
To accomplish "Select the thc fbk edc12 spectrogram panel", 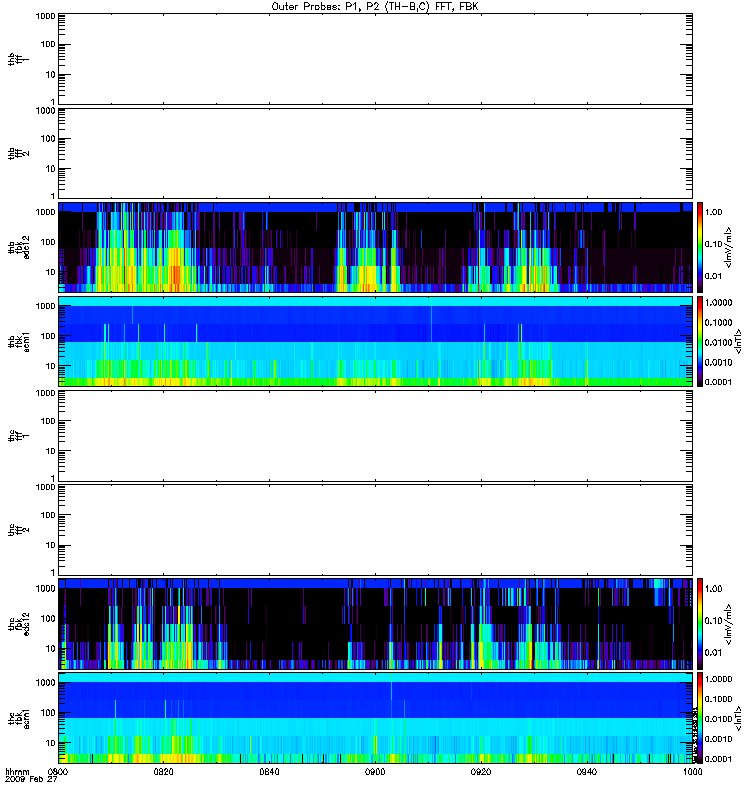I will coord(375,623).
